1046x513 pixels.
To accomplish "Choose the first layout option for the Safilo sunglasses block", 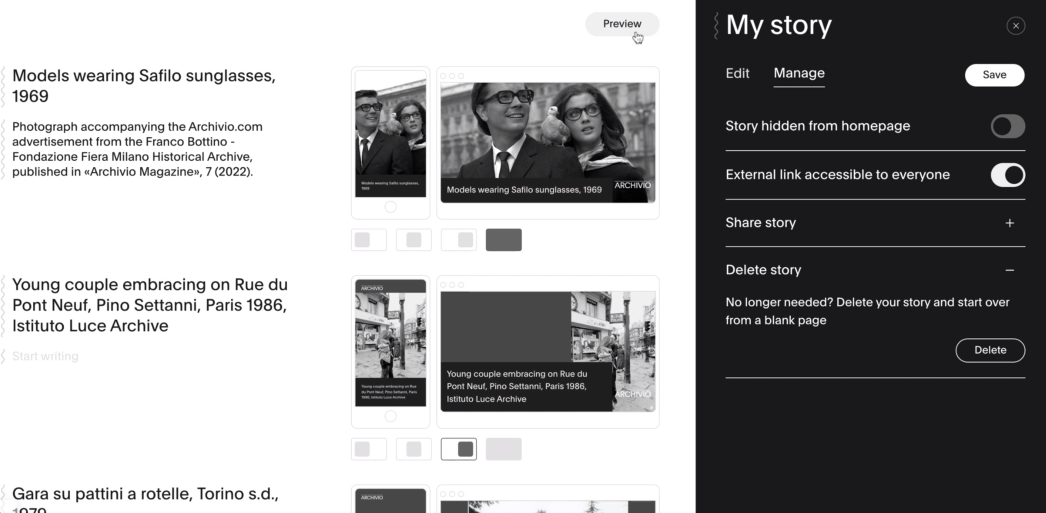I will point(369,240).
